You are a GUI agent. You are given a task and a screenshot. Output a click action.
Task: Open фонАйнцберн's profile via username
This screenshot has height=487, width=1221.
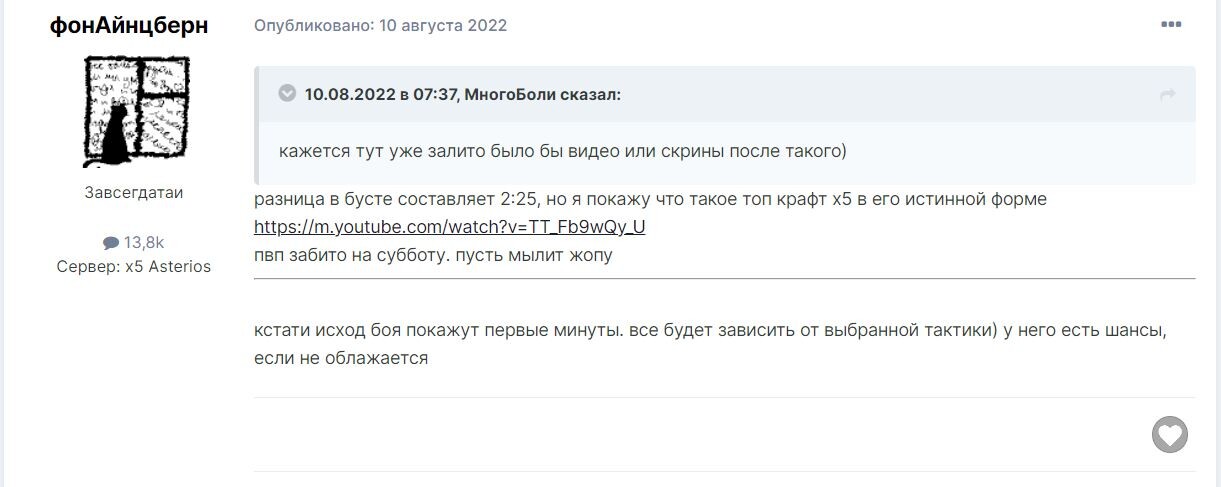(129, 26)
